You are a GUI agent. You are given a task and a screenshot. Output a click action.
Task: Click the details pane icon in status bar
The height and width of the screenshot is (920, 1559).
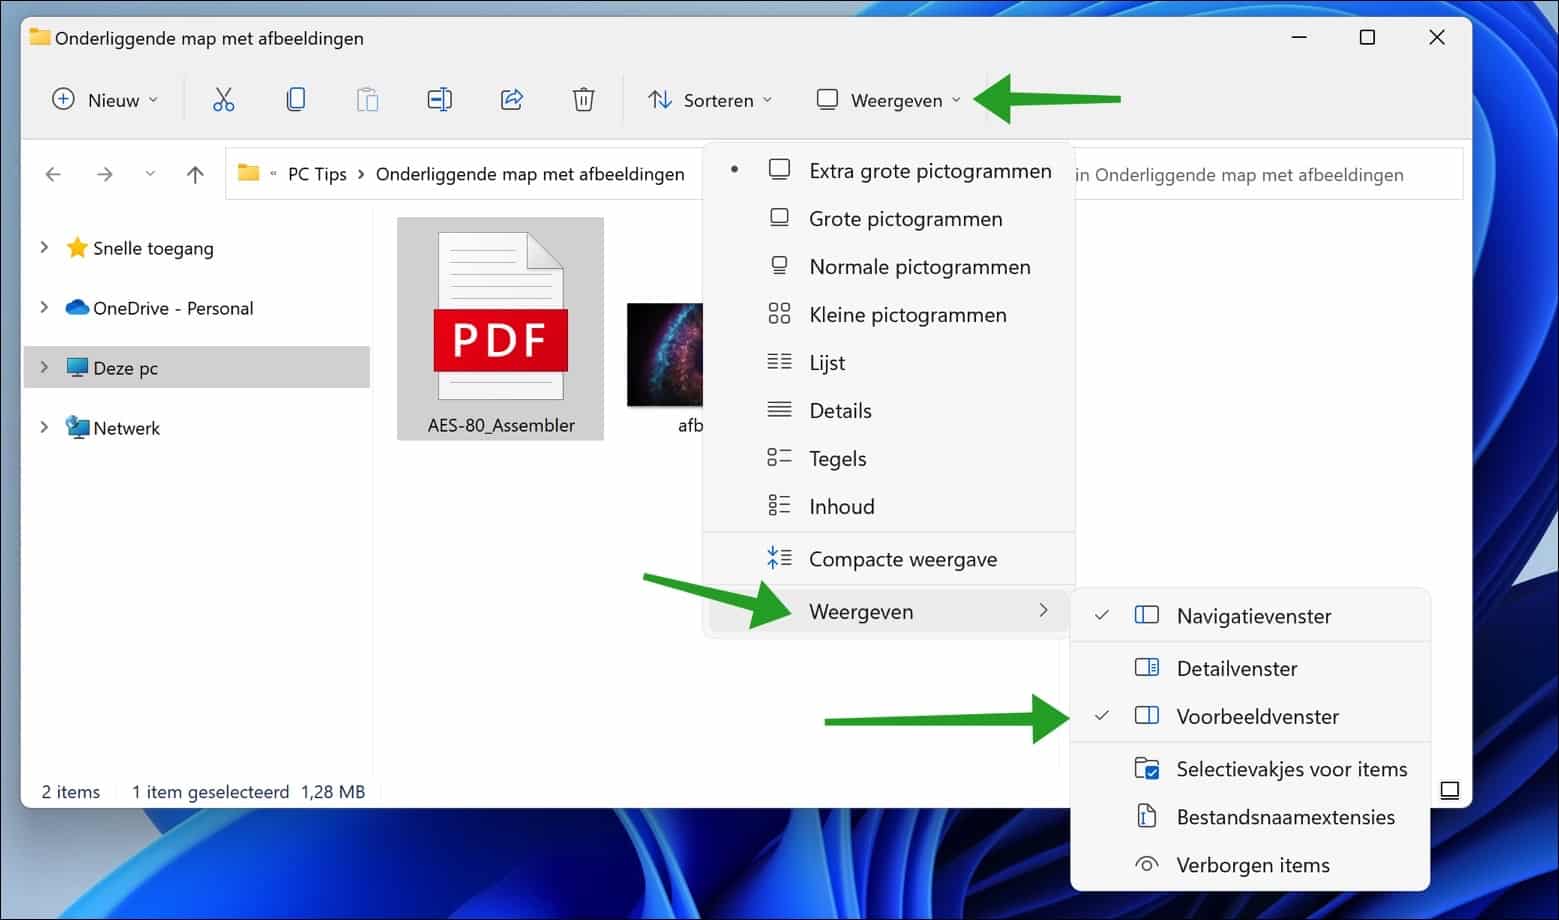[x=1449, y=790]
